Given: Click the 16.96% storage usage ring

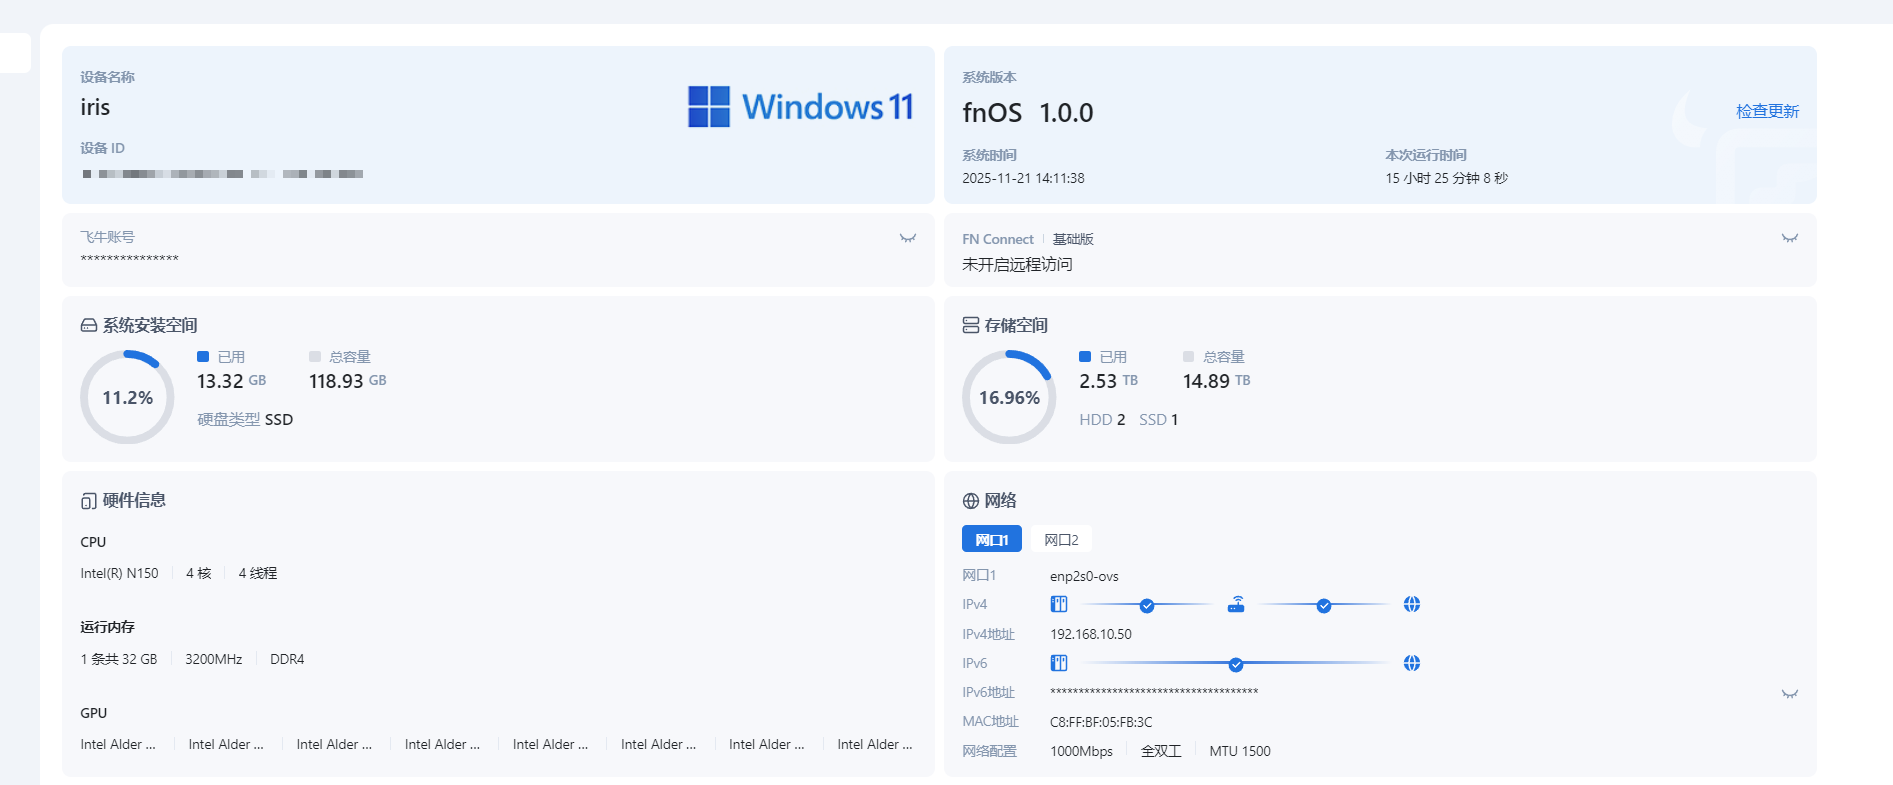Looking at the screenshot, I should tap(1009, 397).
